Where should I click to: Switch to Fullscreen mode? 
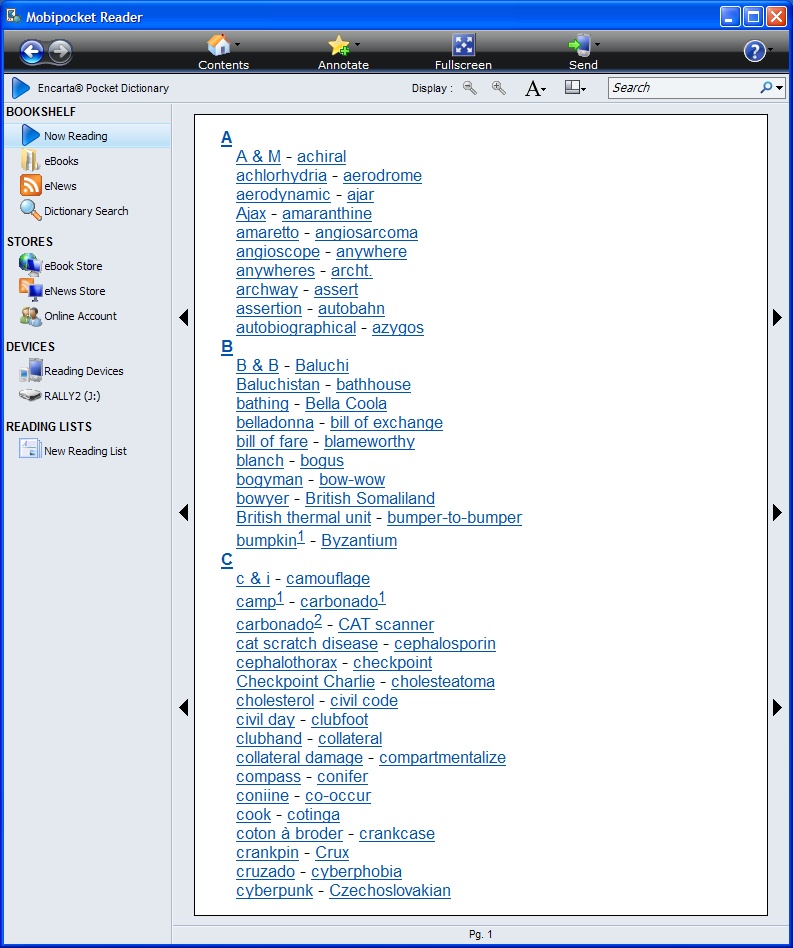pyautogui.click(x=464, y=45)
